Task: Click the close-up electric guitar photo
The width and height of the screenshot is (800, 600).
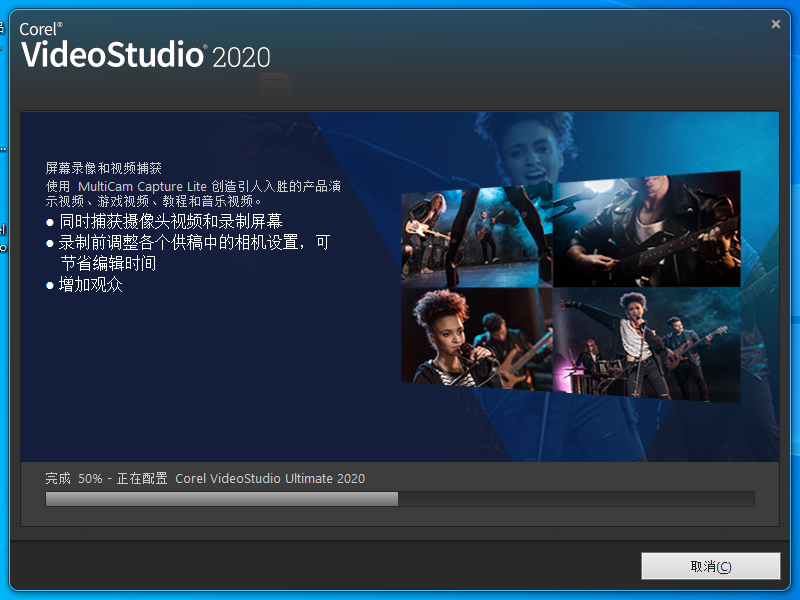Action: 646,229
